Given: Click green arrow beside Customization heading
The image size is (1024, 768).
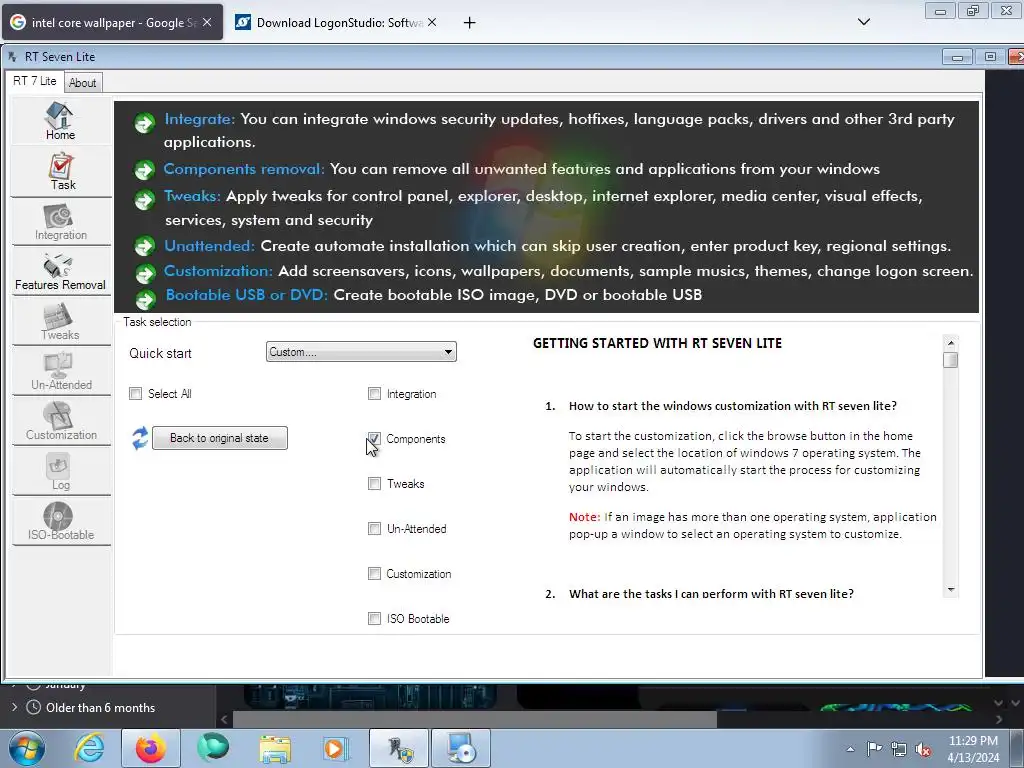Looking at the screenshot, I should tap(145, 274).
